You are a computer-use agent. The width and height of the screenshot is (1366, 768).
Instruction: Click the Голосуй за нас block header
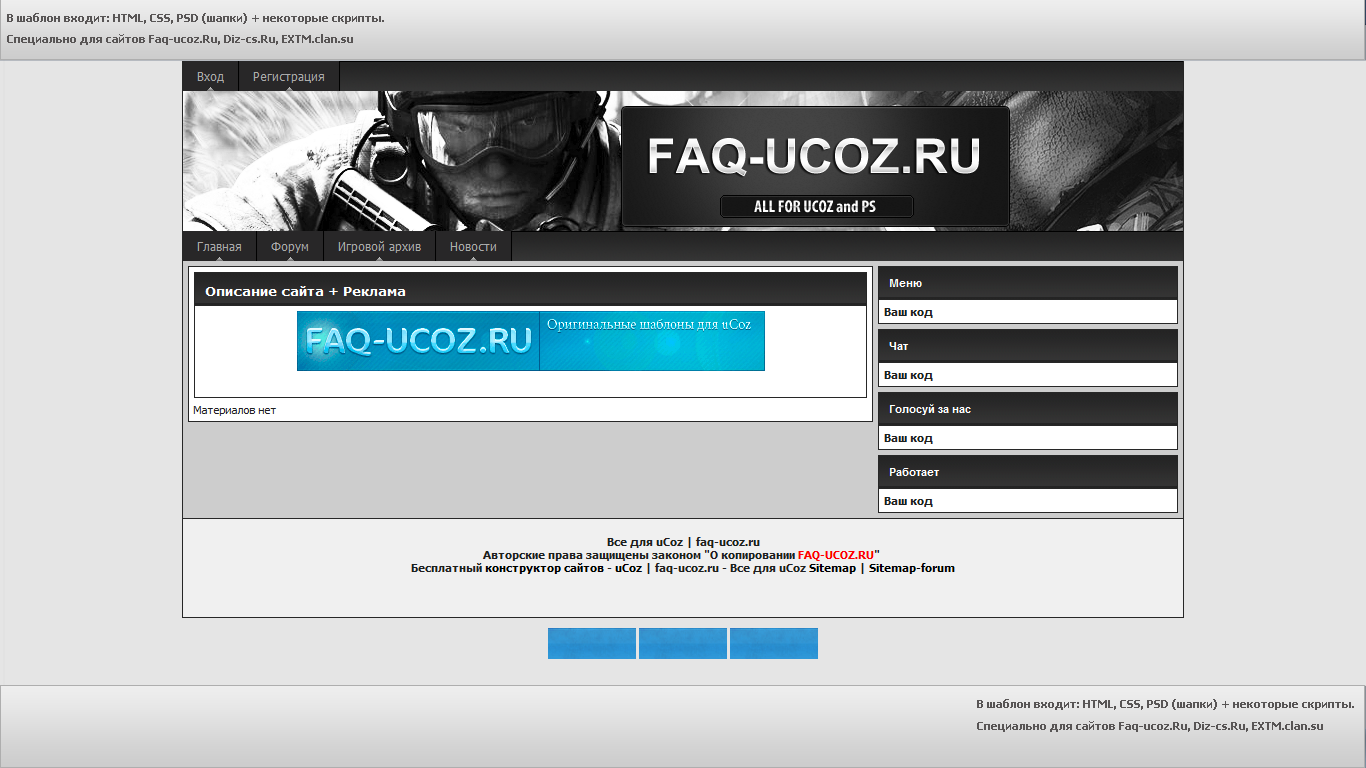[x=1028, y=409]
